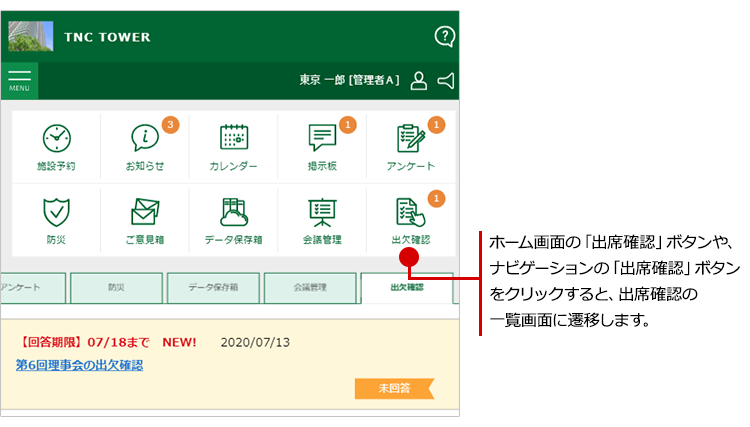This screenshot has height=427, width=750.
Task: Open the ご意見箱 suggestion box icon
Action: pos(145,219)
